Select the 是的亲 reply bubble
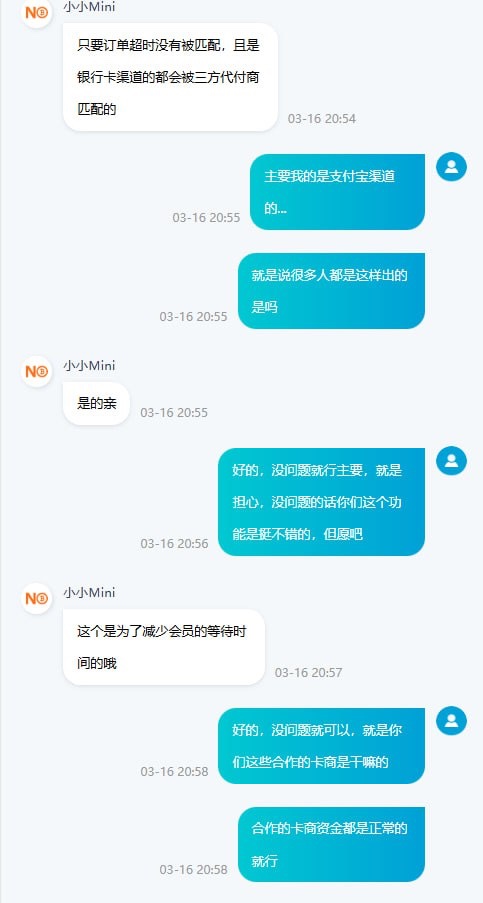The width and height of the screenshot is (483, 903). point(97,403)
